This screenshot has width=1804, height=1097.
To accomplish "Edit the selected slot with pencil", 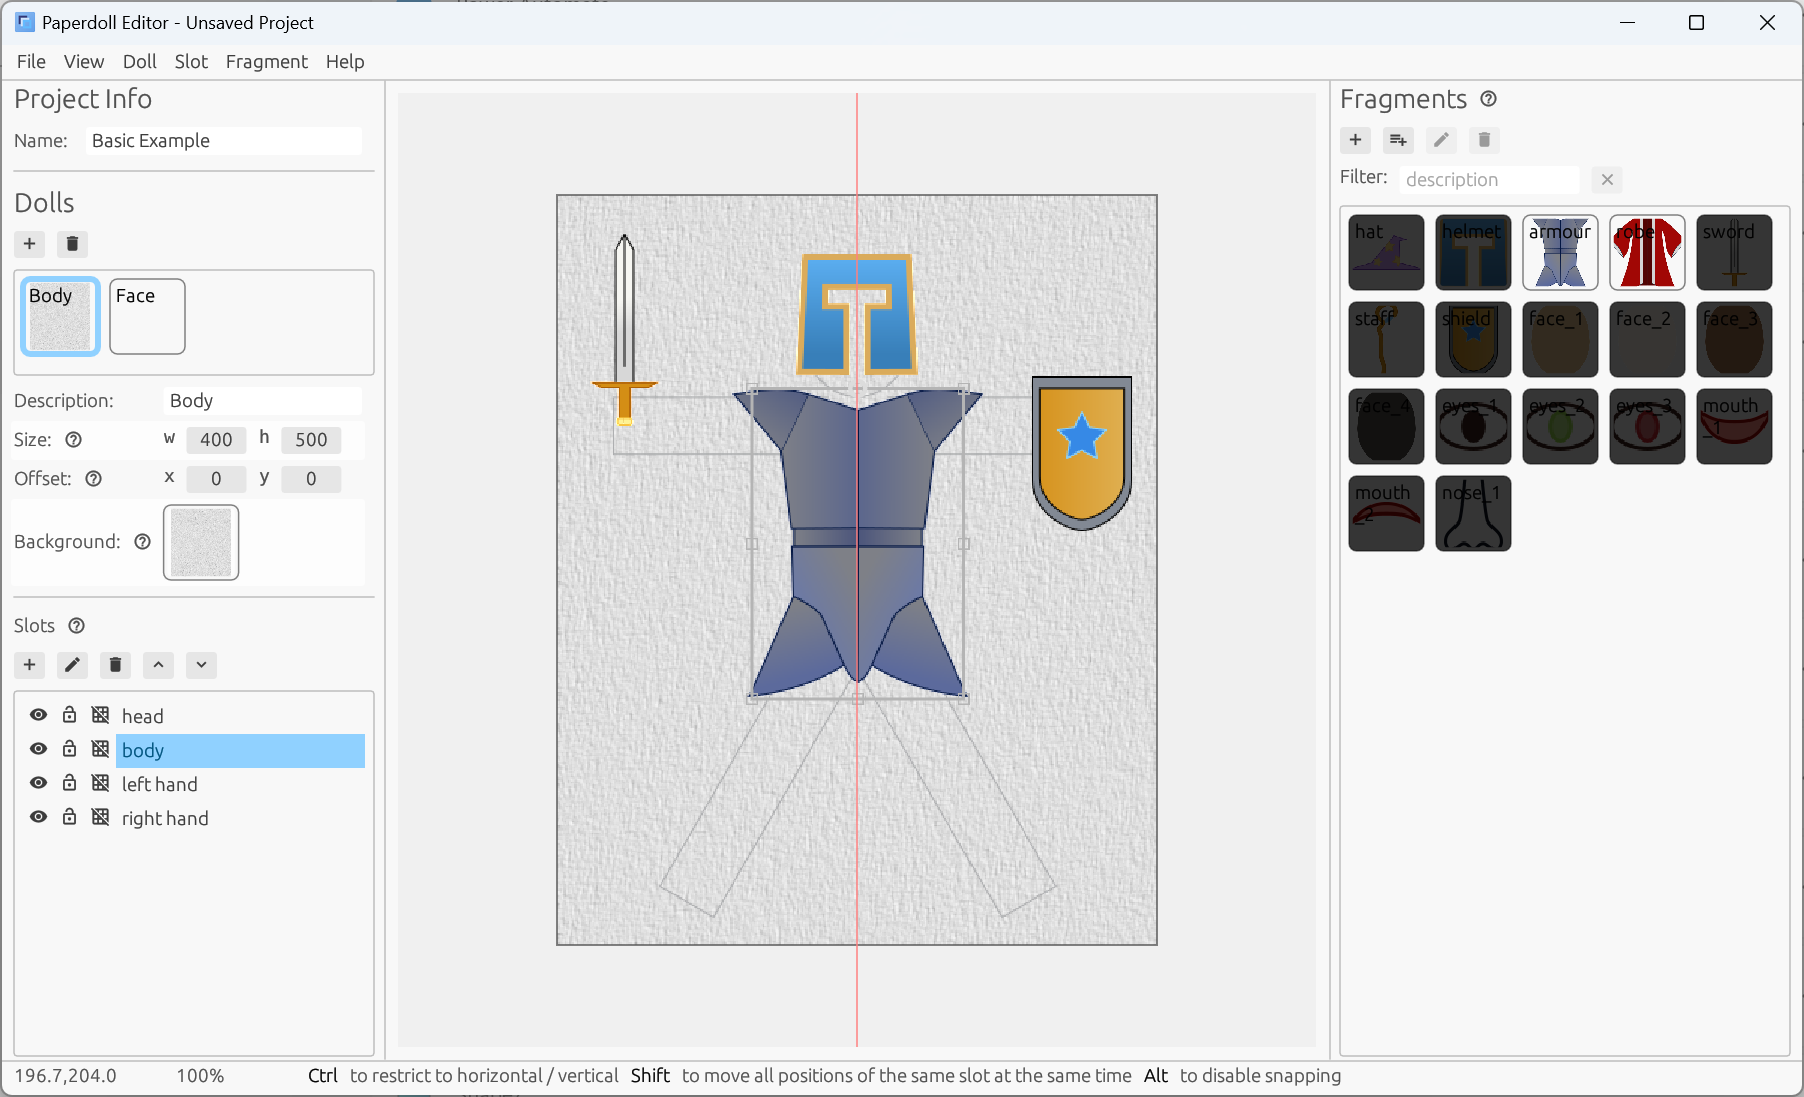I will click(72, 665).
